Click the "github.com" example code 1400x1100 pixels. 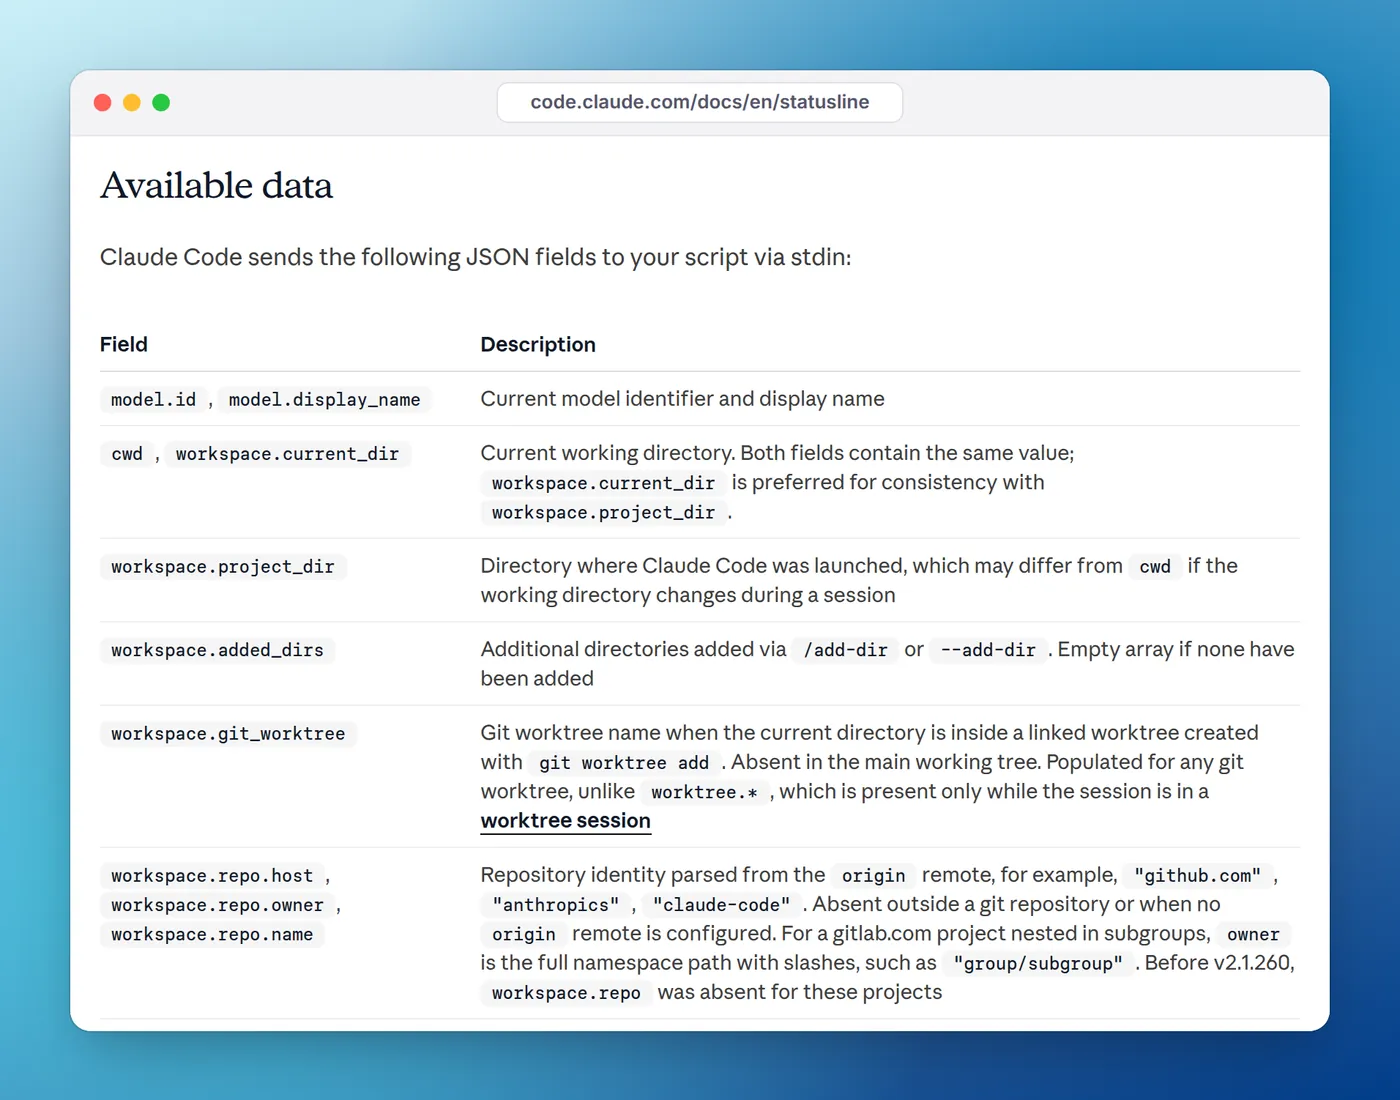click(x=1197, y=876)
